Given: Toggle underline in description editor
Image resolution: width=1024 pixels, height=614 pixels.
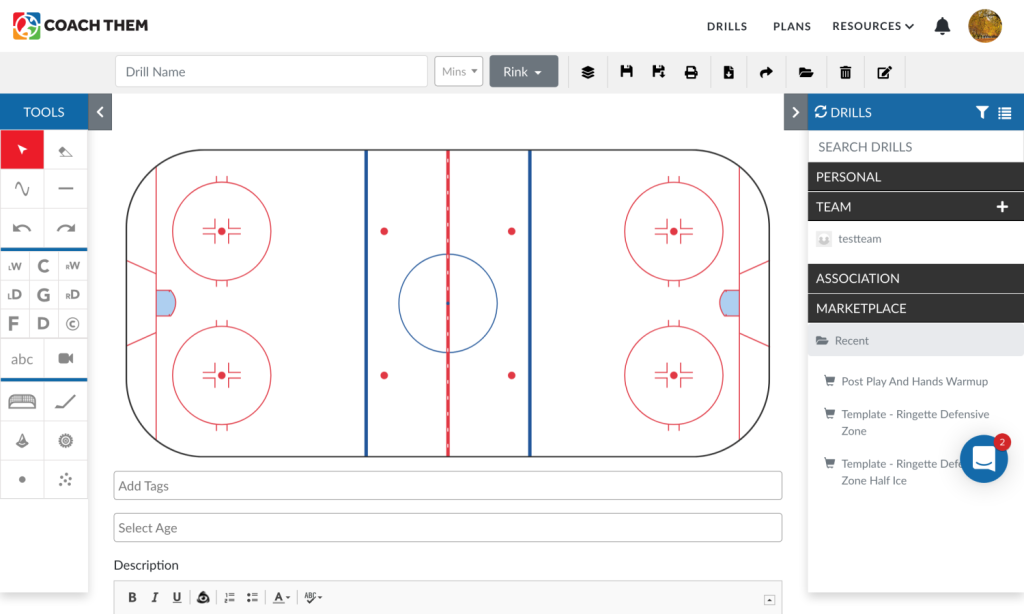Looking at the screenshot, I should pyautogui.click(x=177, y=598).
